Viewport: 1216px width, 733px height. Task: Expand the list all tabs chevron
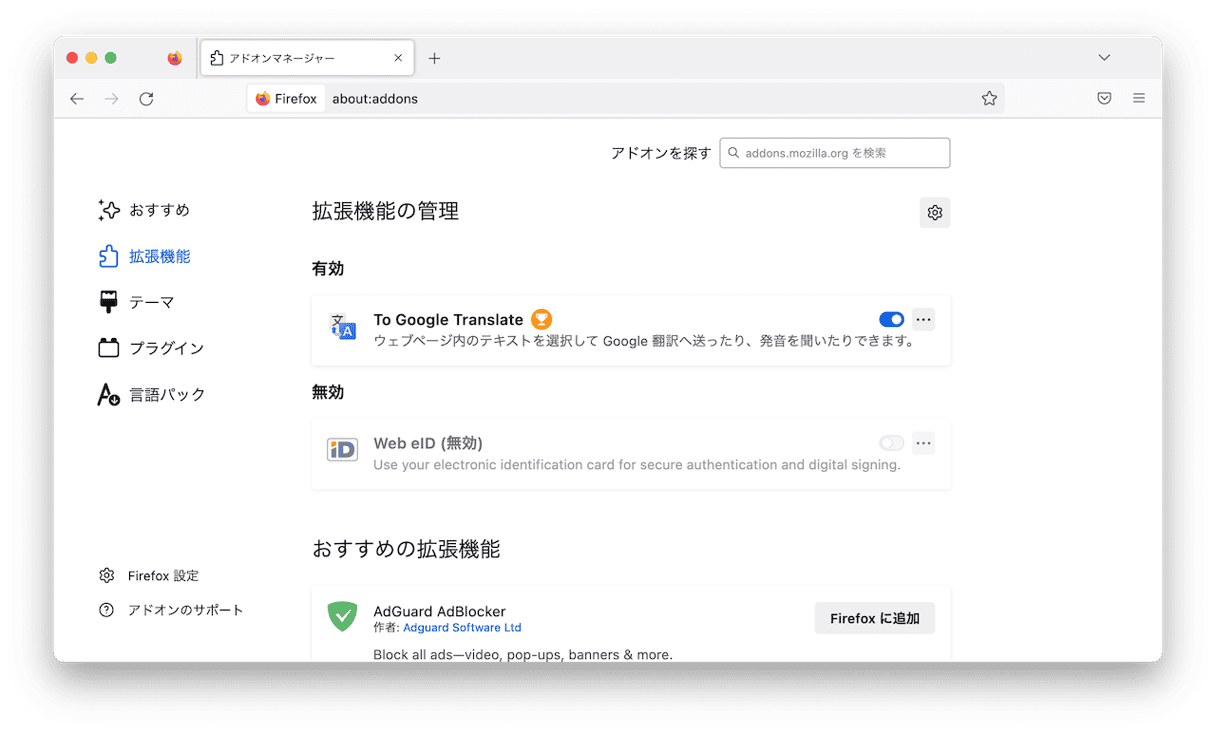coord(1104,58)
